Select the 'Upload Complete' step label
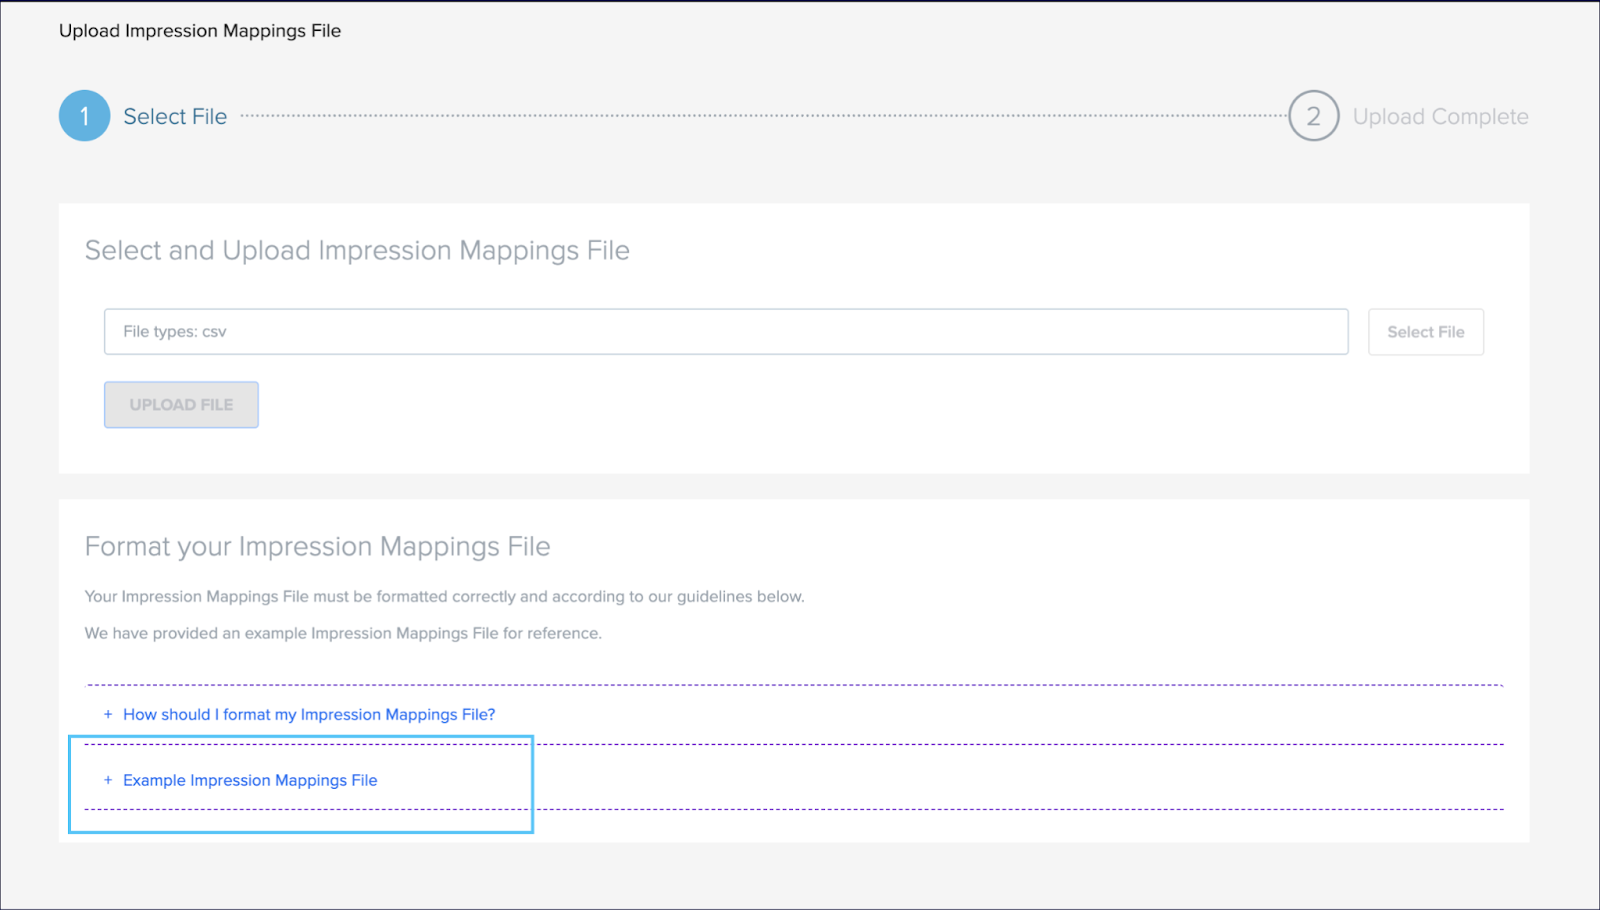This screenshot has width=1600, height=910. click(x=1440, y=117)
